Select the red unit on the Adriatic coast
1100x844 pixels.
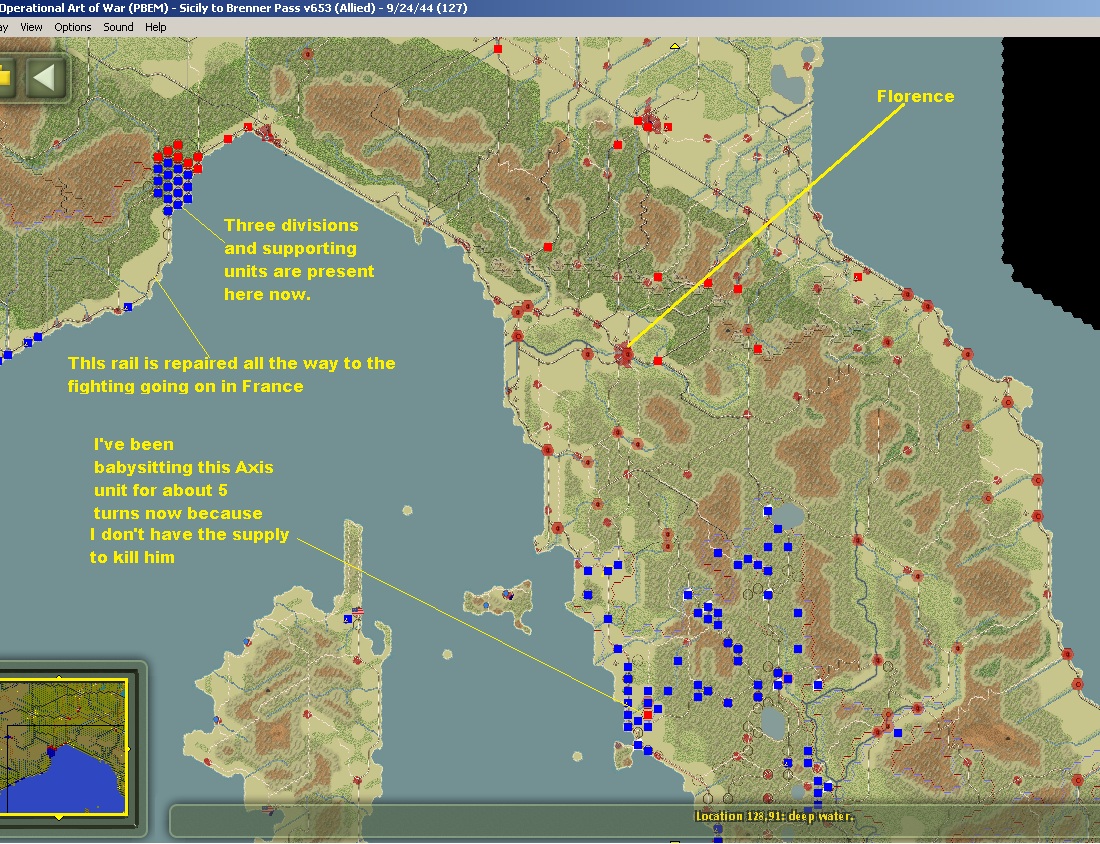pyautogui.click(x=857, y=277)
